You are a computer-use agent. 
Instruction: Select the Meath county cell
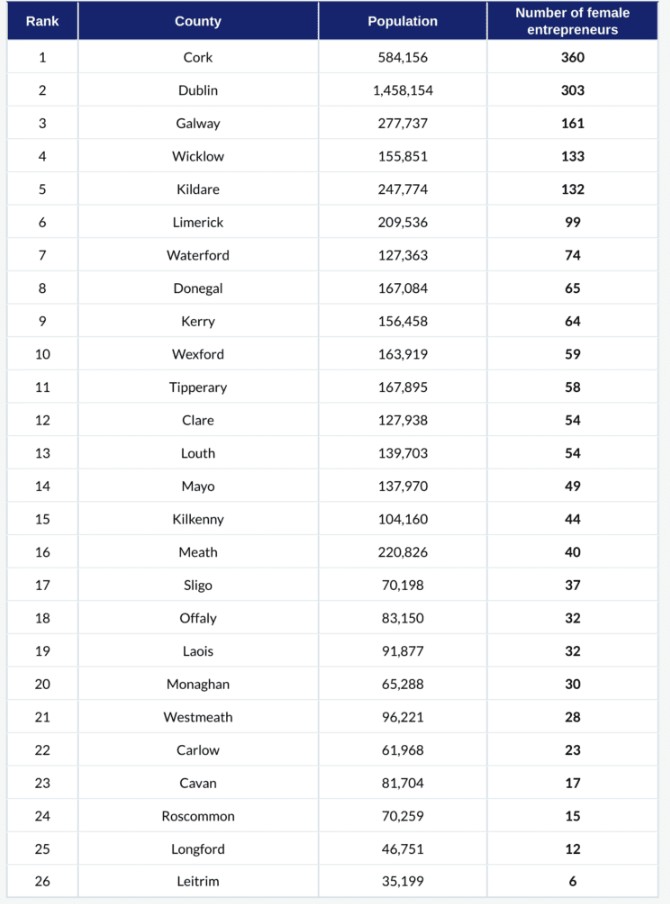coord(198,552)
